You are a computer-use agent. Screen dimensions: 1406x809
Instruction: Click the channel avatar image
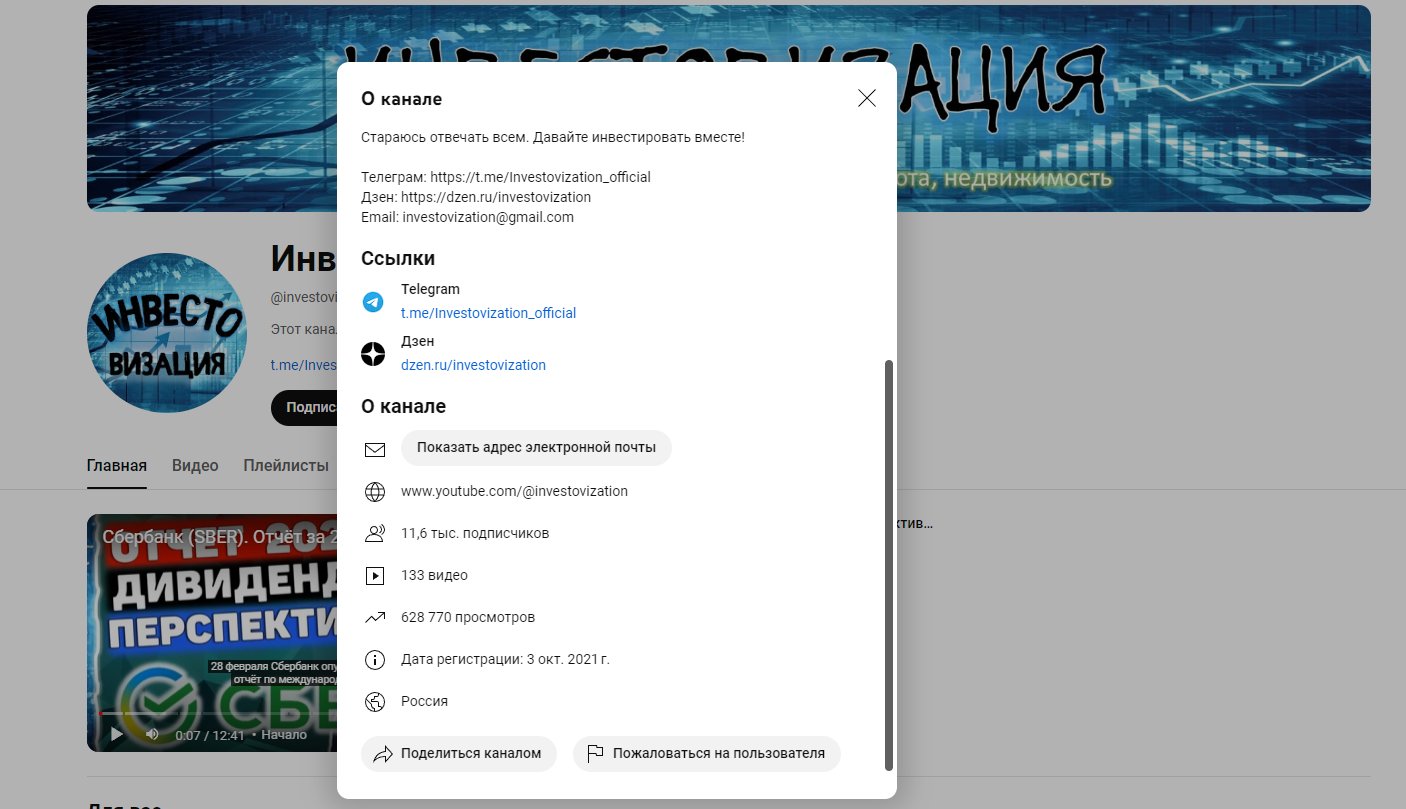[x=167, y=333]
